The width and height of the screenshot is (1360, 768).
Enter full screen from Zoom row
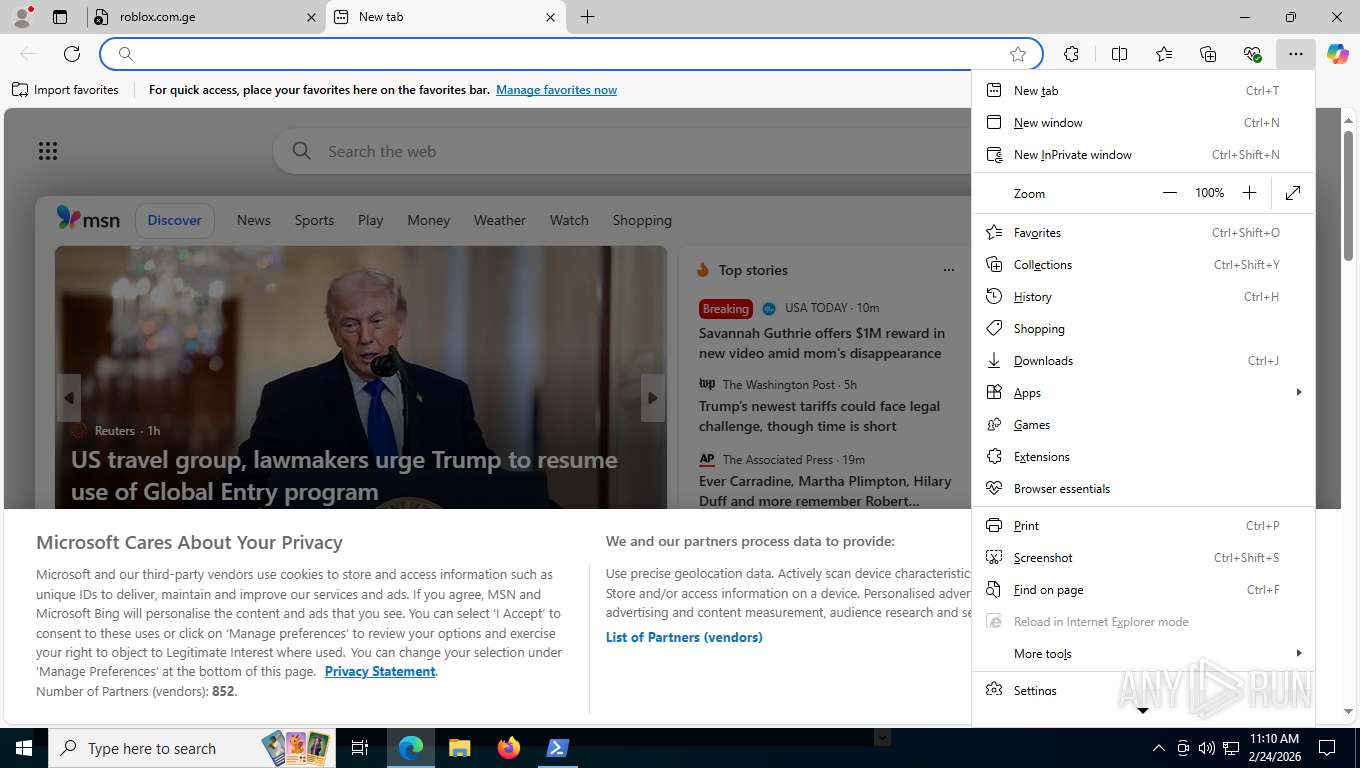(x=1293, y=193)
